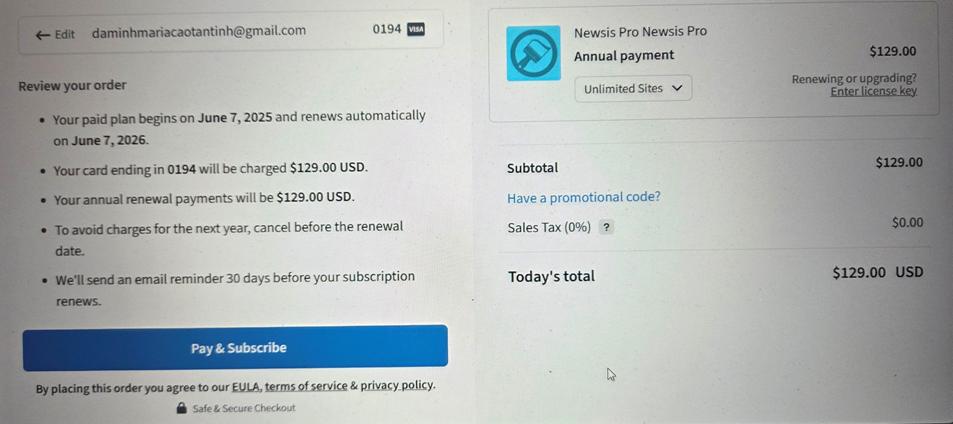The image size is (953, 424).
Task: Click the Enter license key link
Action: pos(873,92)
